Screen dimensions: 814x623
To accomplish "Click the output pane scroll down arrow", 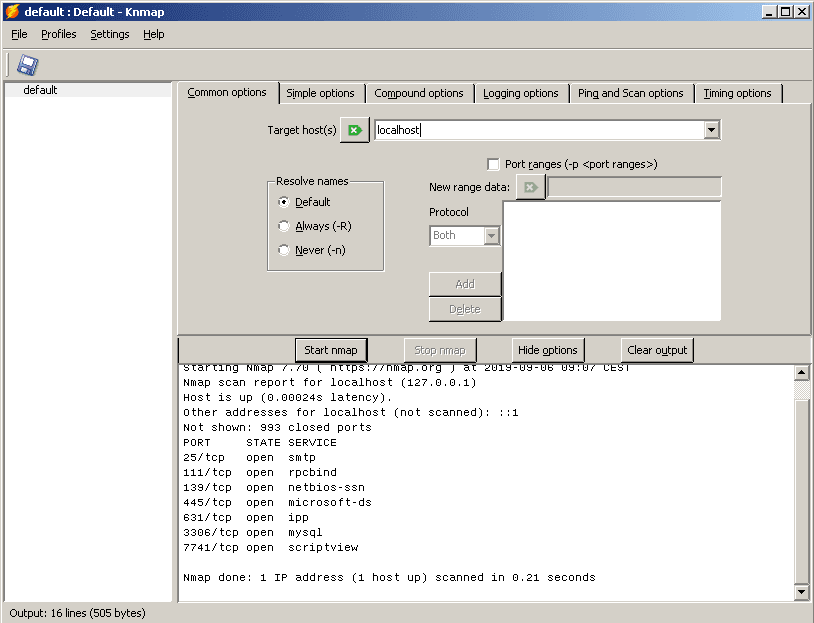I will (x=801, y=592).
